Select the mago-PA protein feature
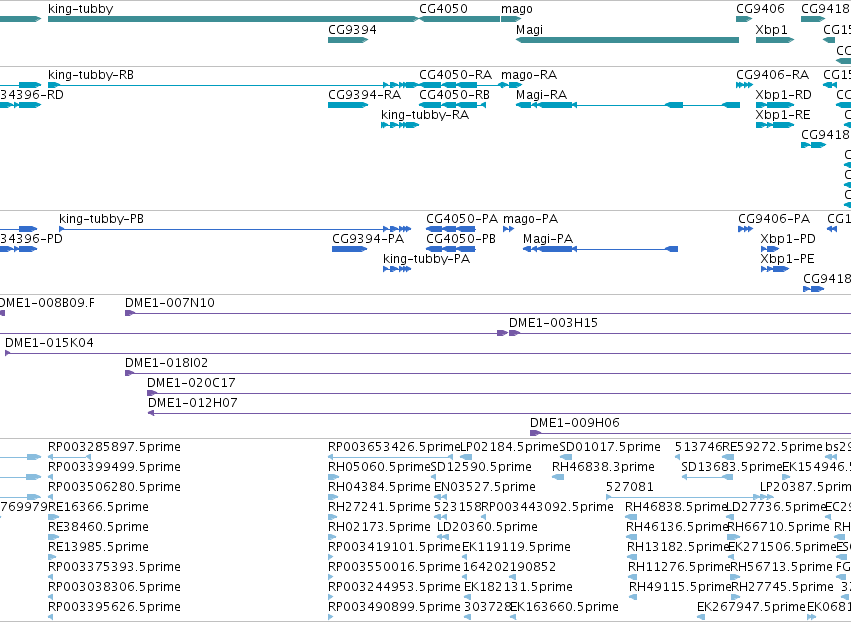 point(508,229)
